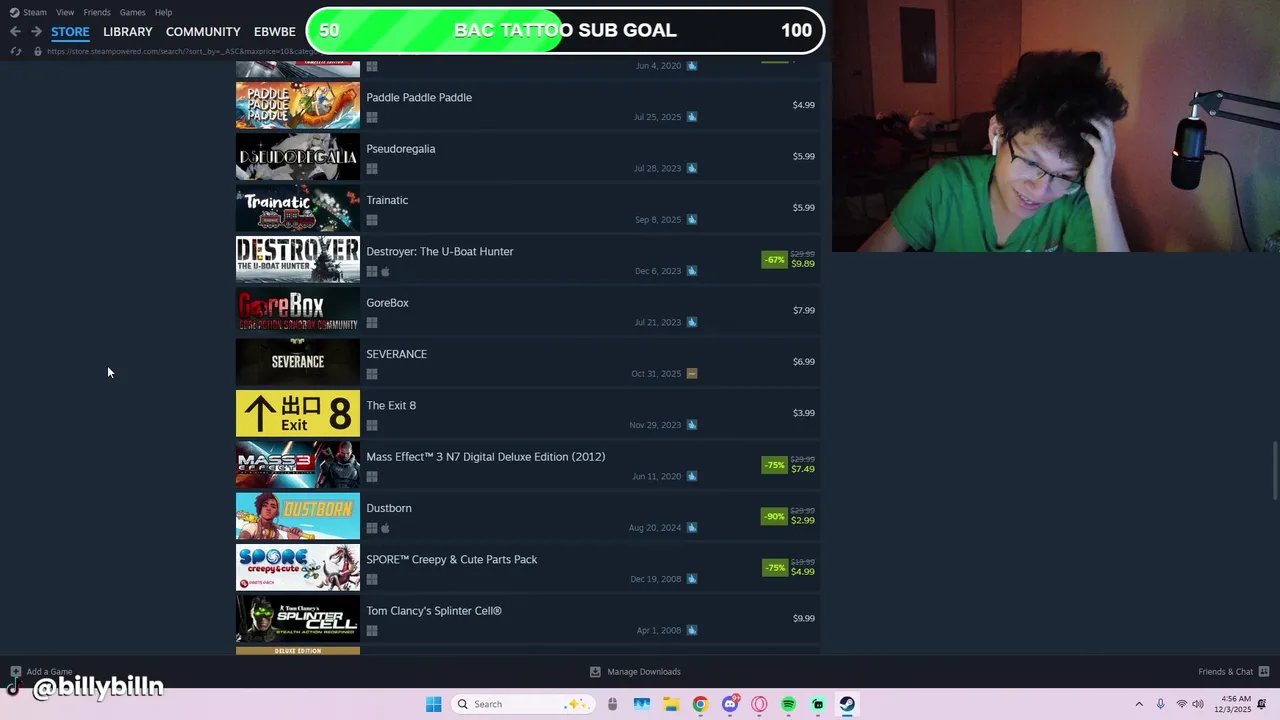Click the $7.99 price for GoreBox

(804, 310)
